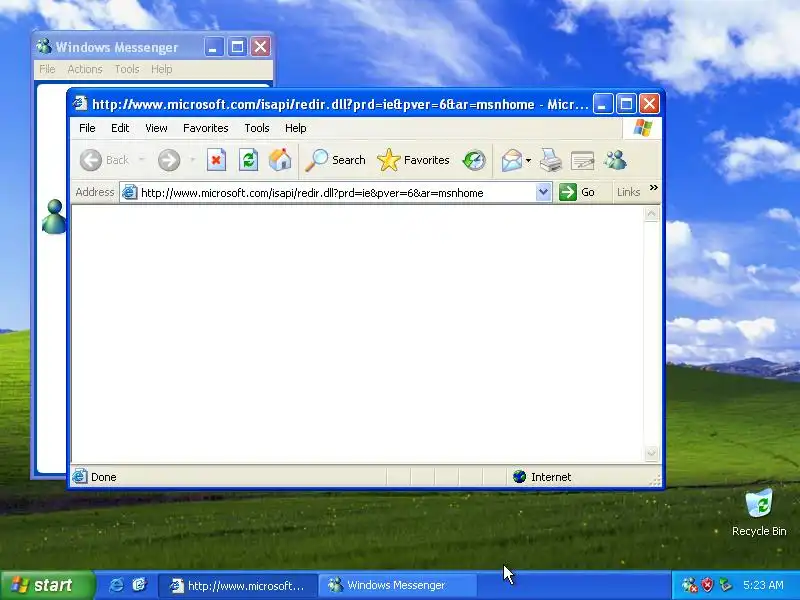
Task: Launch Internet Explorer from Quick Launch
Action: click(116, 585)
